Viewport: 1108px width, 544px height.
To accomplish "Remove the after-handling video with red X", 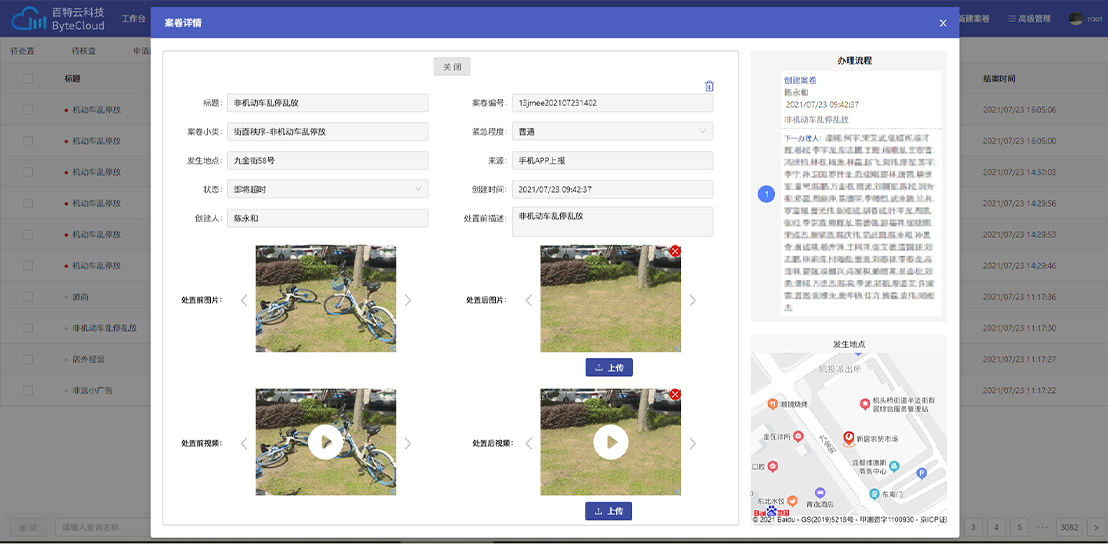I will coord(675,395).
